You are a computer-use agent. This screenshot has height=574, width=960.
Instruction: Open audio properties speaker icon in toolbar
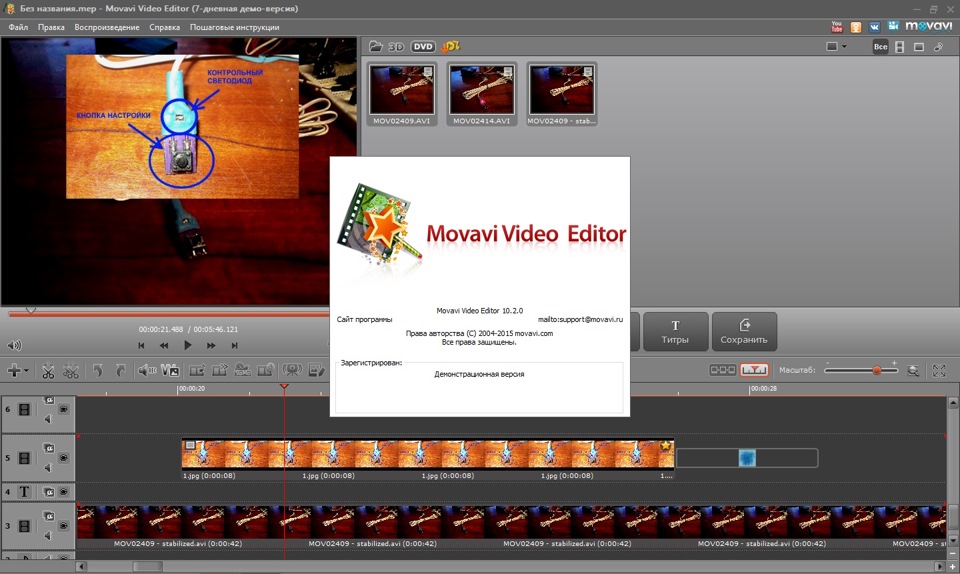pos(146,370)
